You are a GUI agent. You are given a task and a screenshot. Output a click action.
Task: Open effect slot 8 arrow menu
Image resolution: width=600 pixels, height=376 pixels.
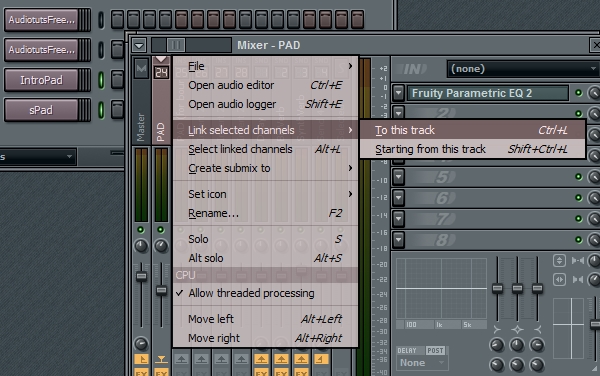[x=398, y=240]
